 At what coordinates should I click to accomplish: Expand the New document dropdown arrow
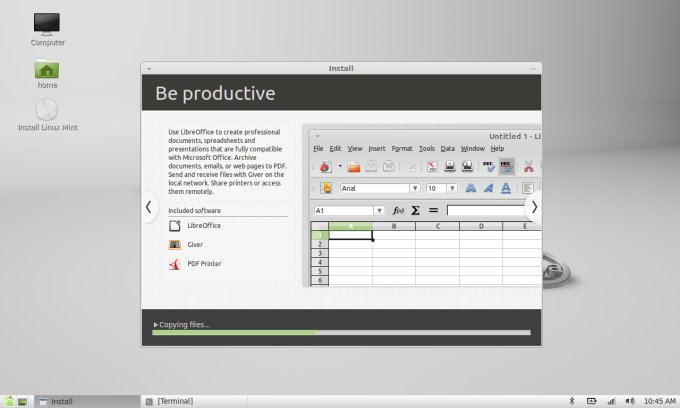coord(340,166)
